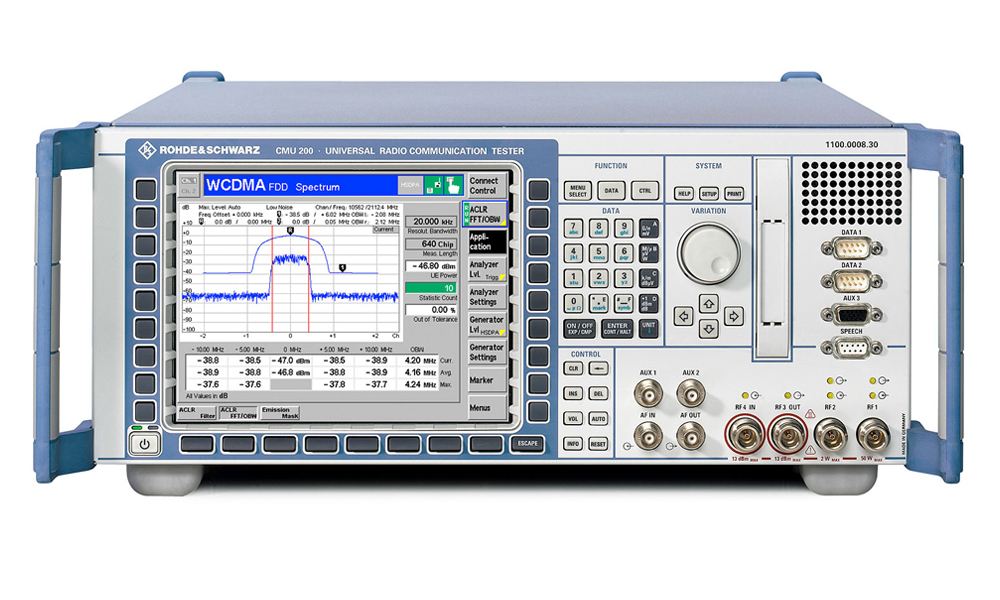Screen dimensions: 1000x600
Task: Click the Variation rotary knob
Action: pyautogui.click(x=709, y=253)
